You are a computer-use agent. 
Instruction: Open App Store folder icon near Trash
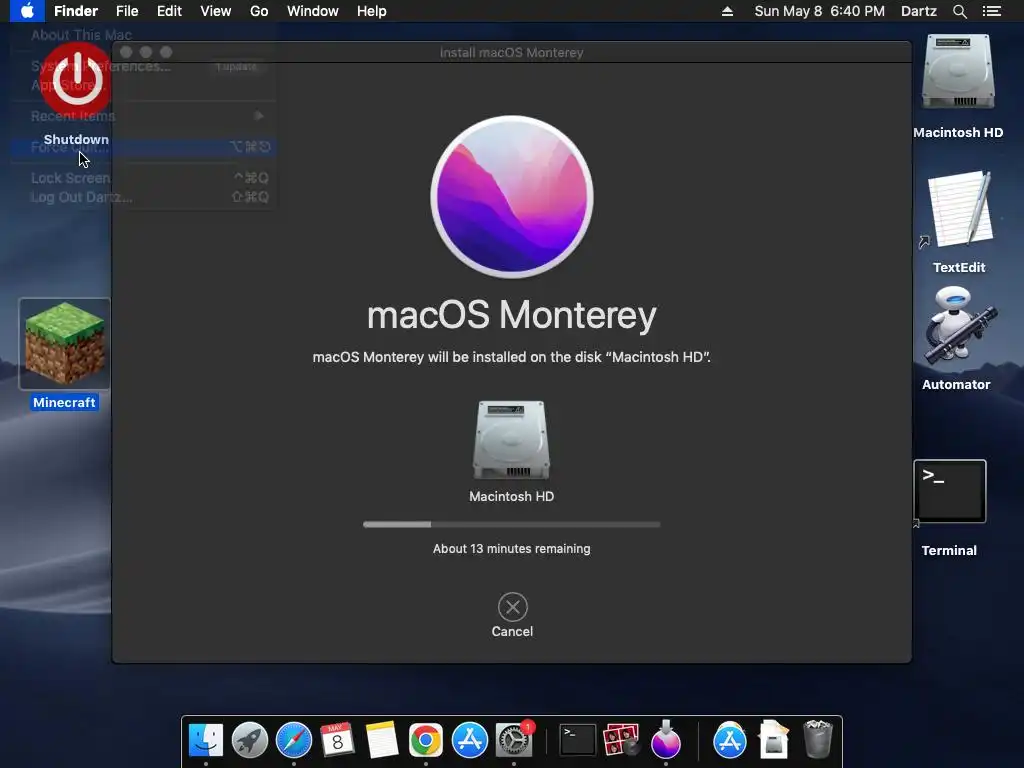point(729,741)
